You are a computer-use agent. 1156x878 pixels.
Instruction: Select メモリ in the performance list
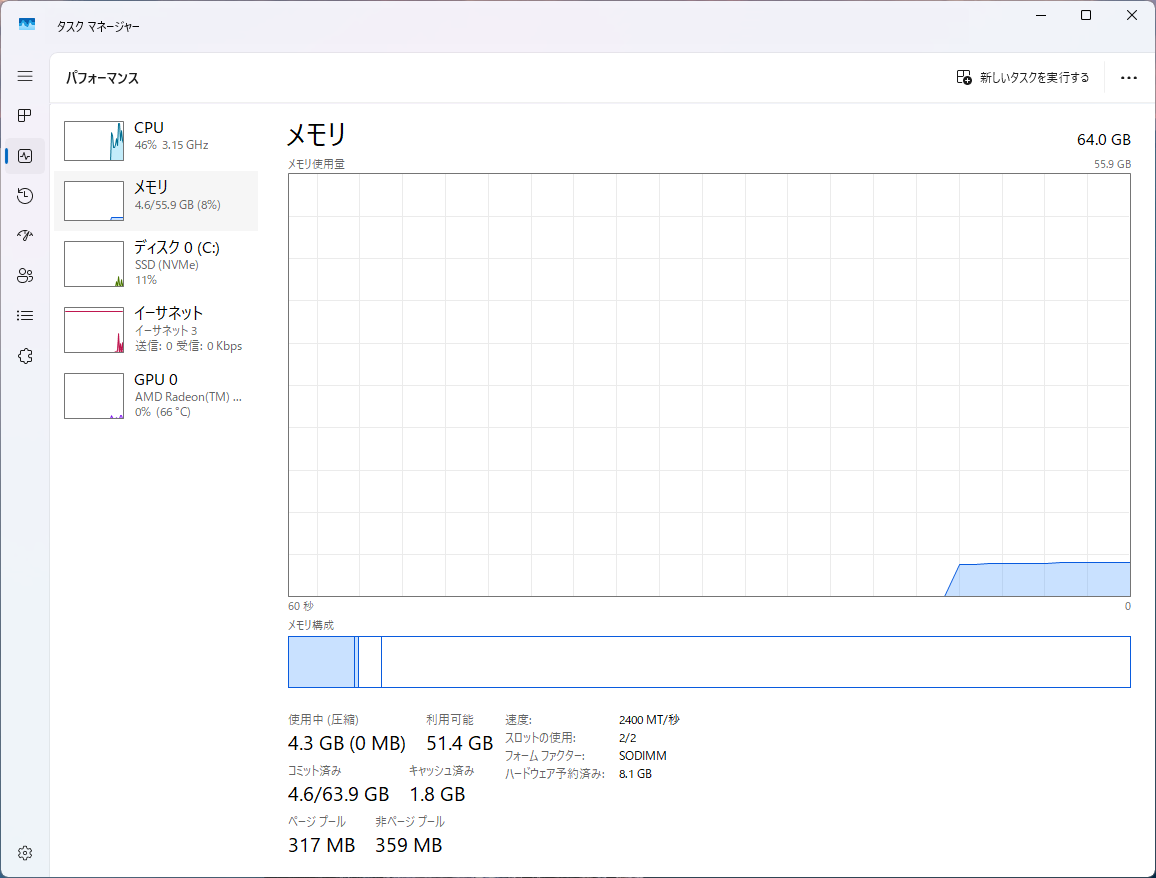click(156, 200)
